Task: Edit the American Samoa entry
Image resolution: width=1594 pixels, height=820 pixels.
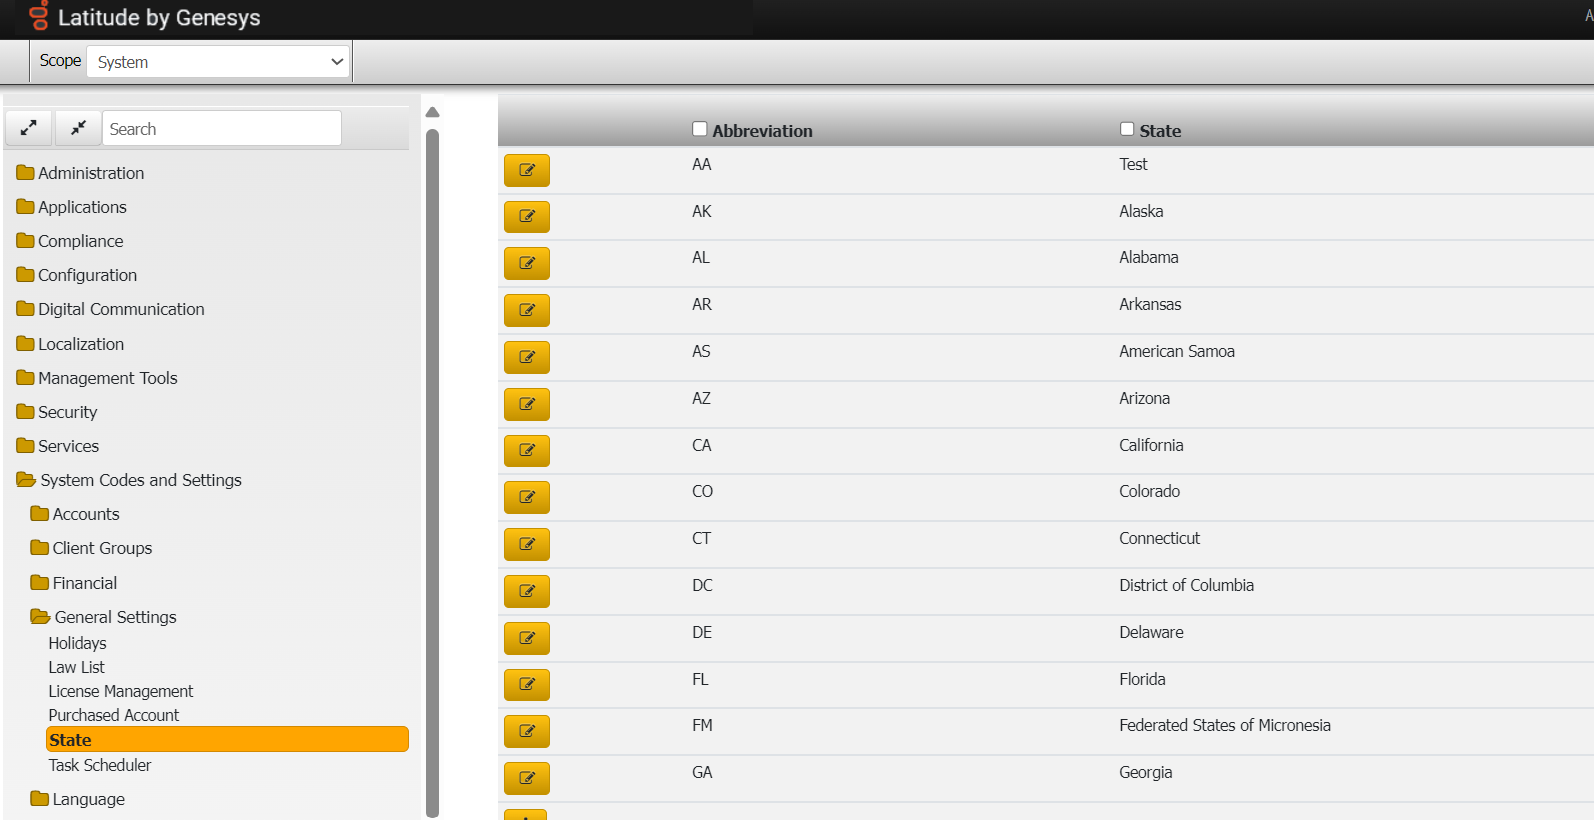Action: [x=526, y=357]
